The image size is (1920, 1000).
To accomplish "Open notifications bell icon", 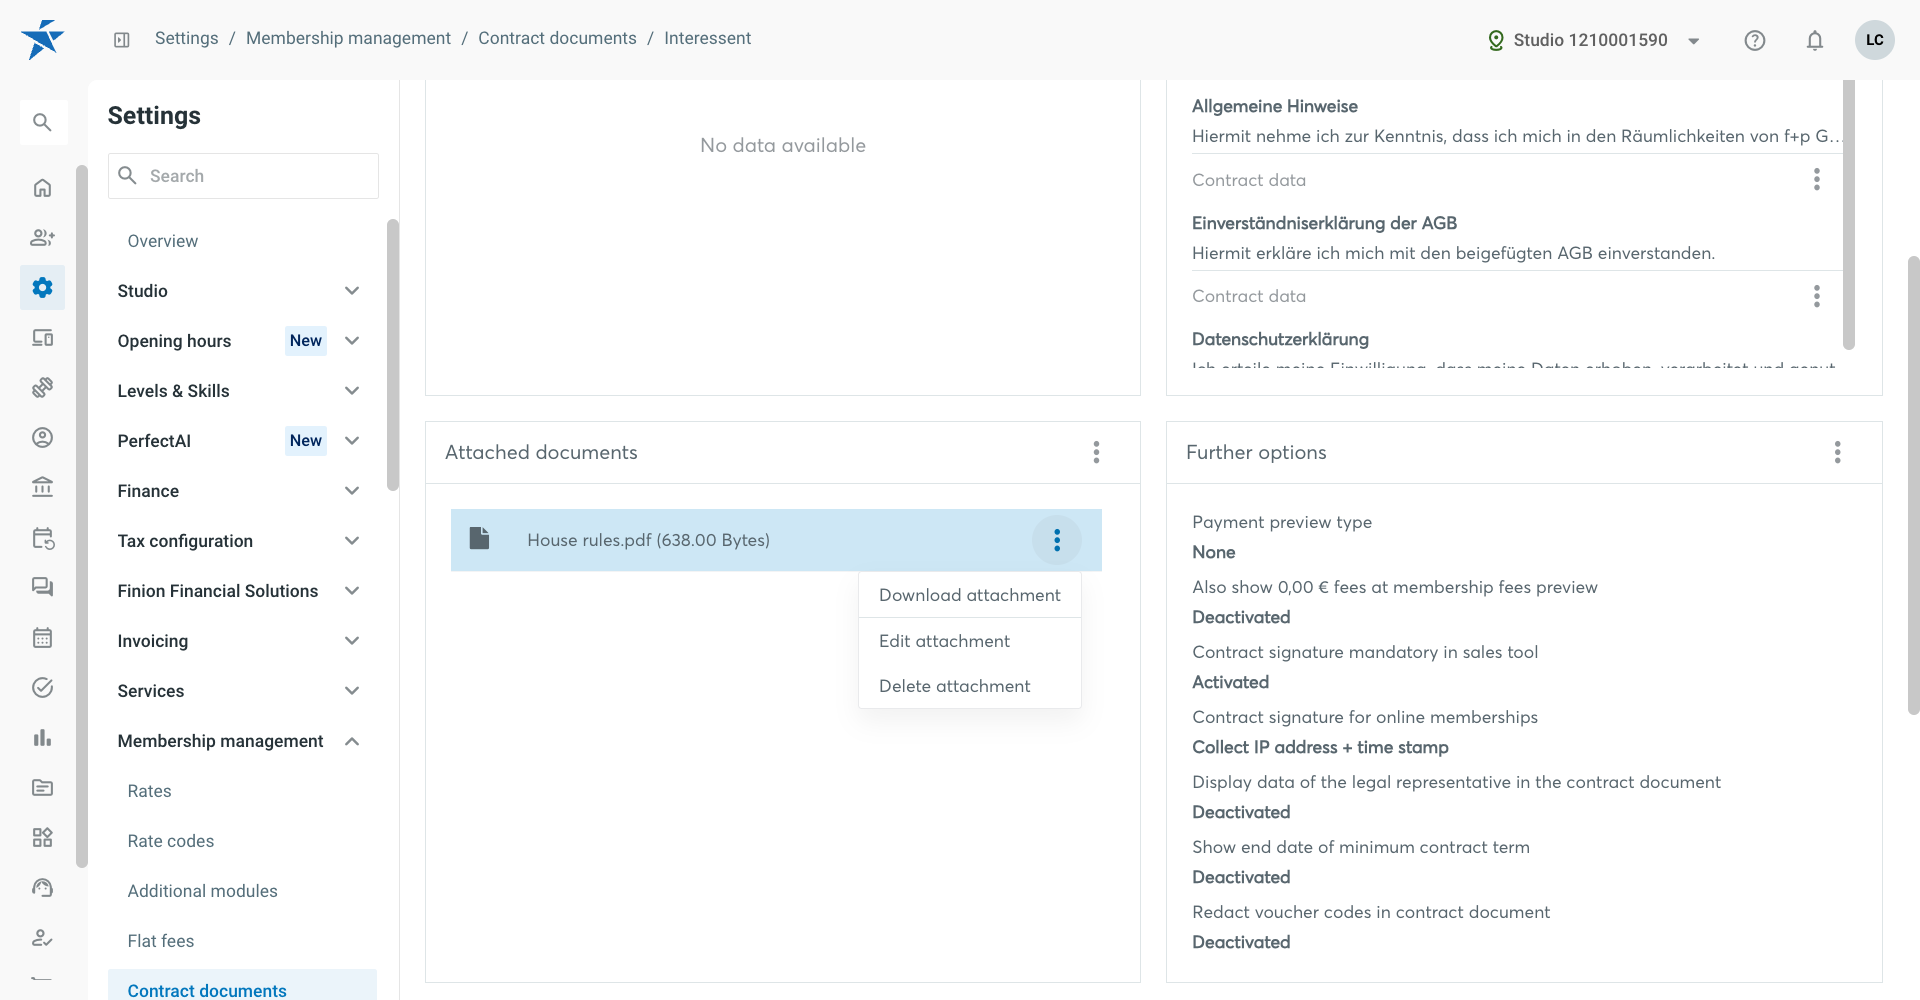I will pyautogui.click(x=1815, y=40).
